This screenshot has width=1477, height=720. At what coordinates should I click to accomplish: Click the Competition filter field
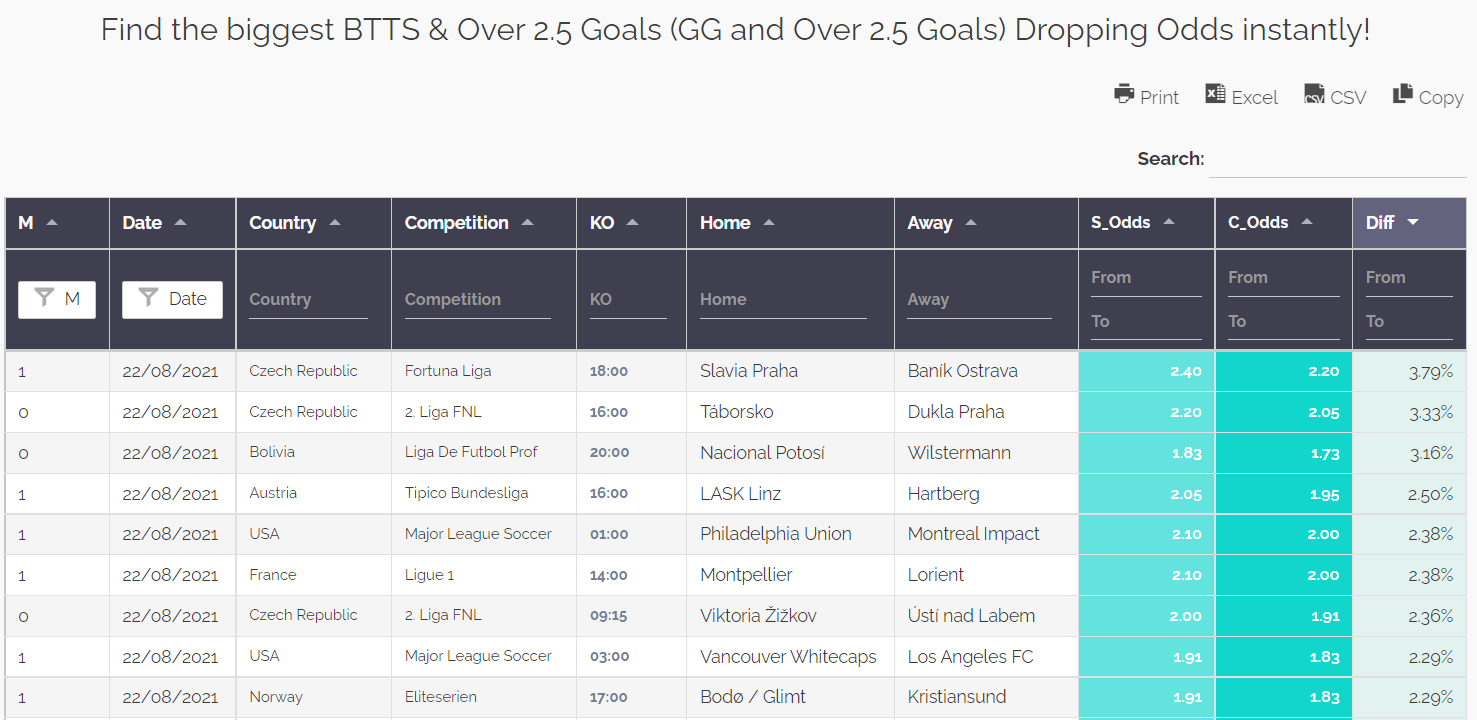pyautogui.click(x=477, y=299)
